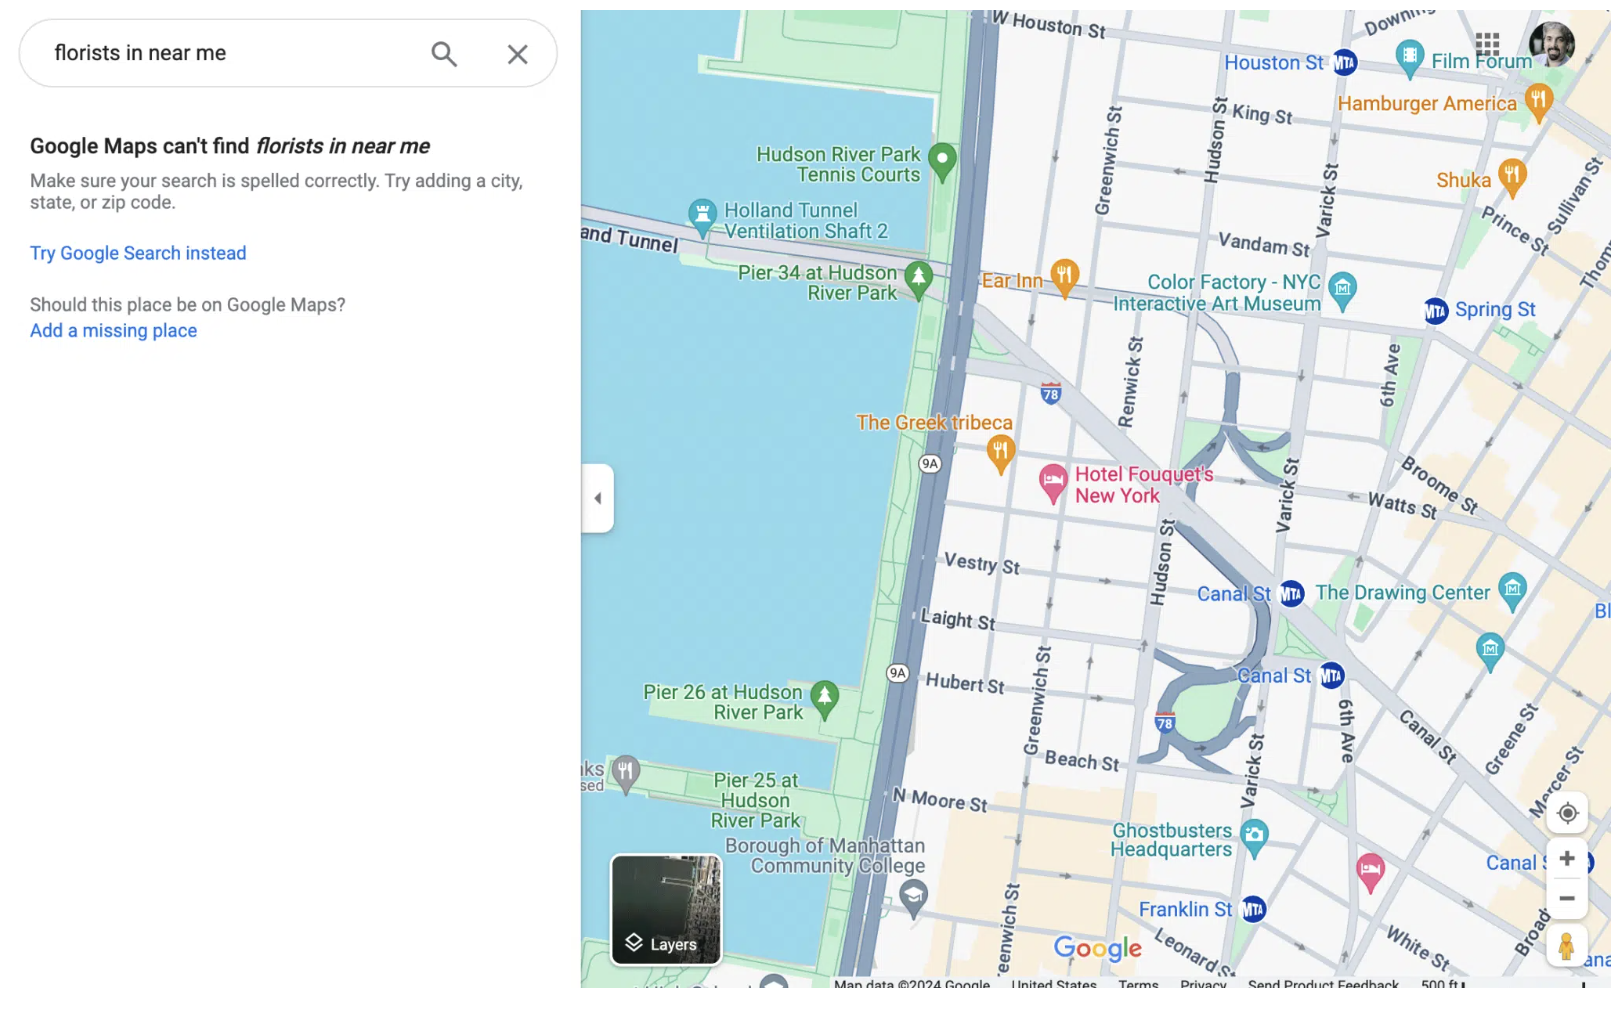Select the Street View pegman icon
The image size is (1622, 1012).
1566,945
